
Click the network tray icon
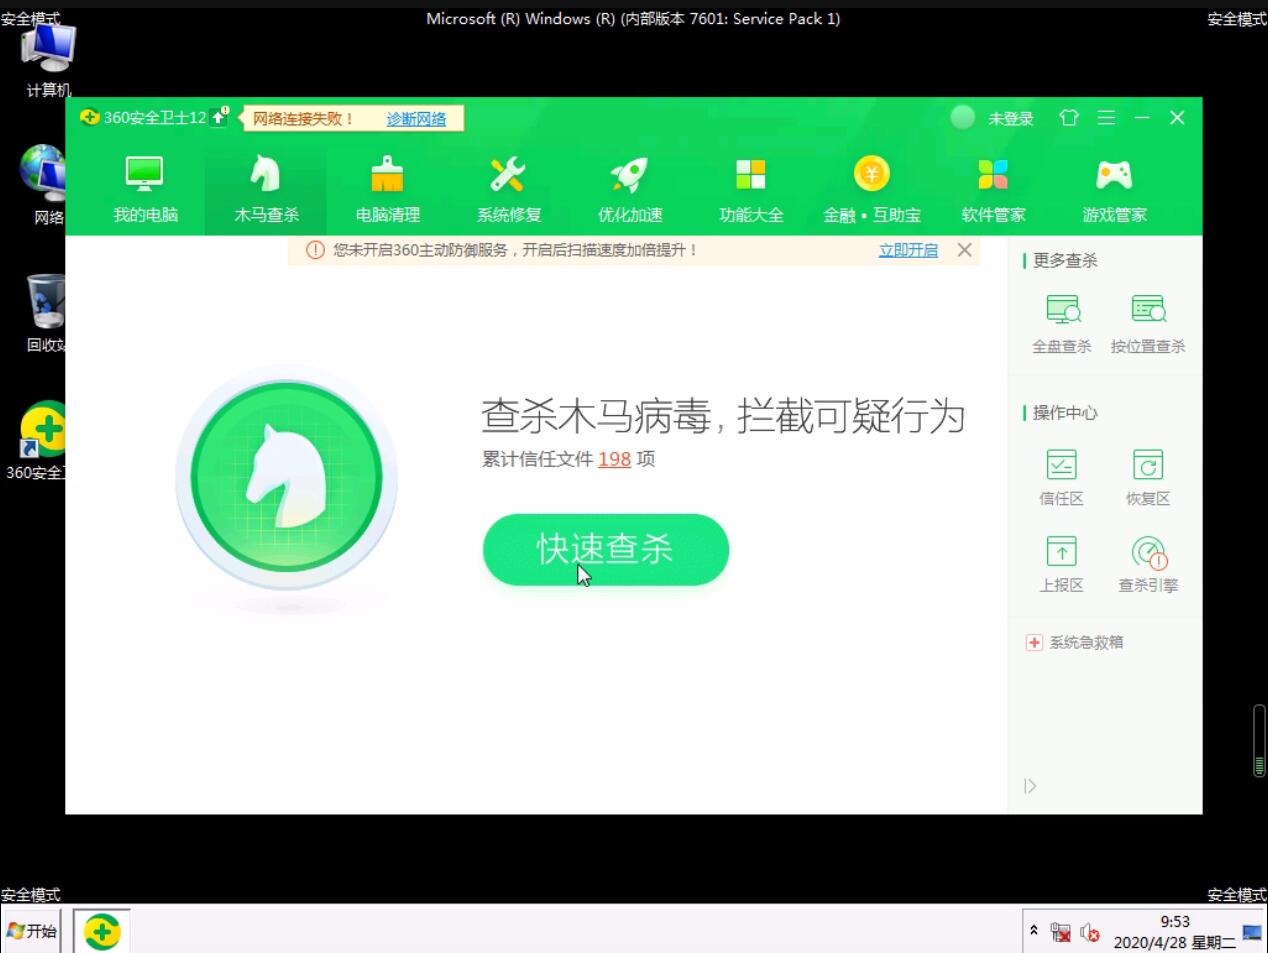point(1061,933)
